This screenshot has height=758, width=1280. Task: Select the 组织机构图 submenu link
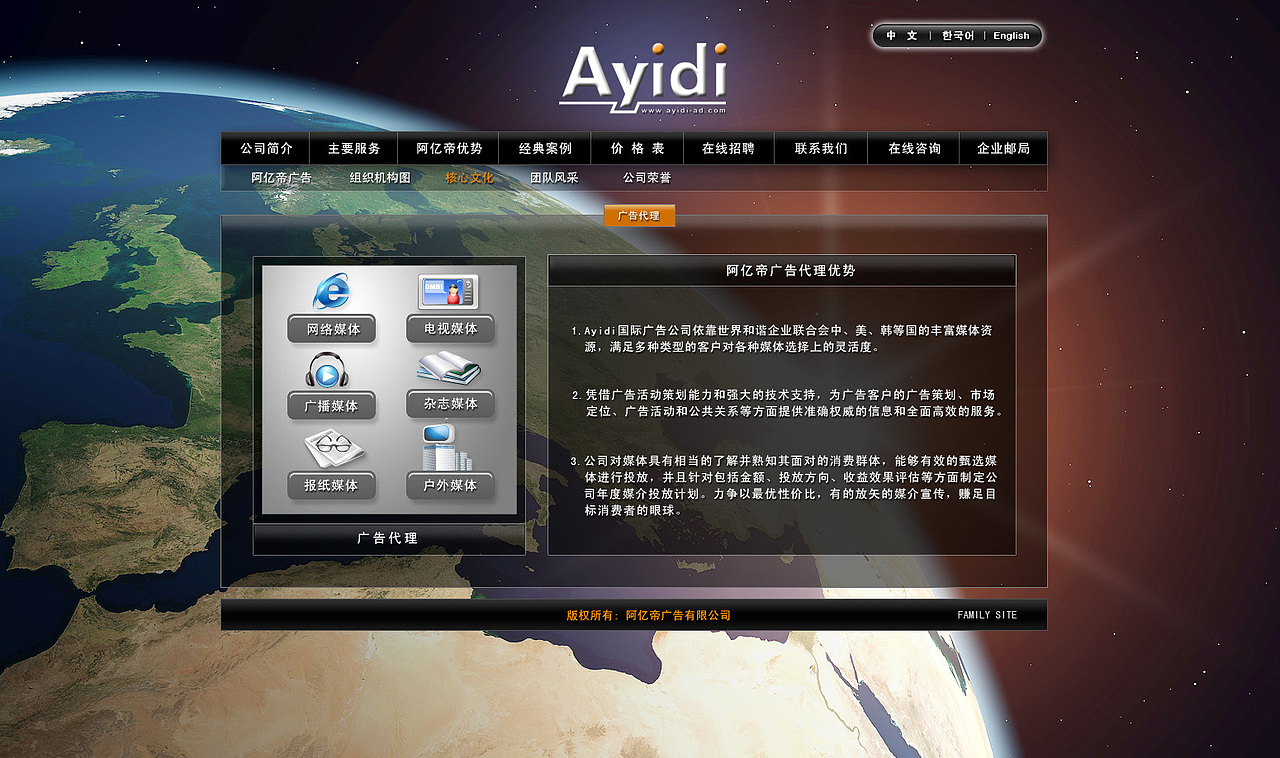coord(380,178)
